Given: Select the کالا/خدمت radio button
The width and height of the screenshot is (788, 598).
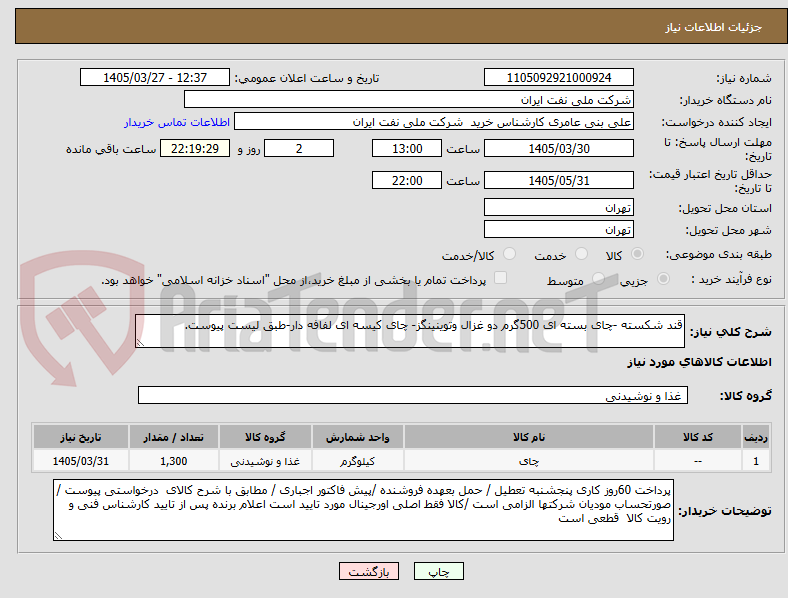Looking at the screenshot, I should pyautogui.click(x=509, y=254).
